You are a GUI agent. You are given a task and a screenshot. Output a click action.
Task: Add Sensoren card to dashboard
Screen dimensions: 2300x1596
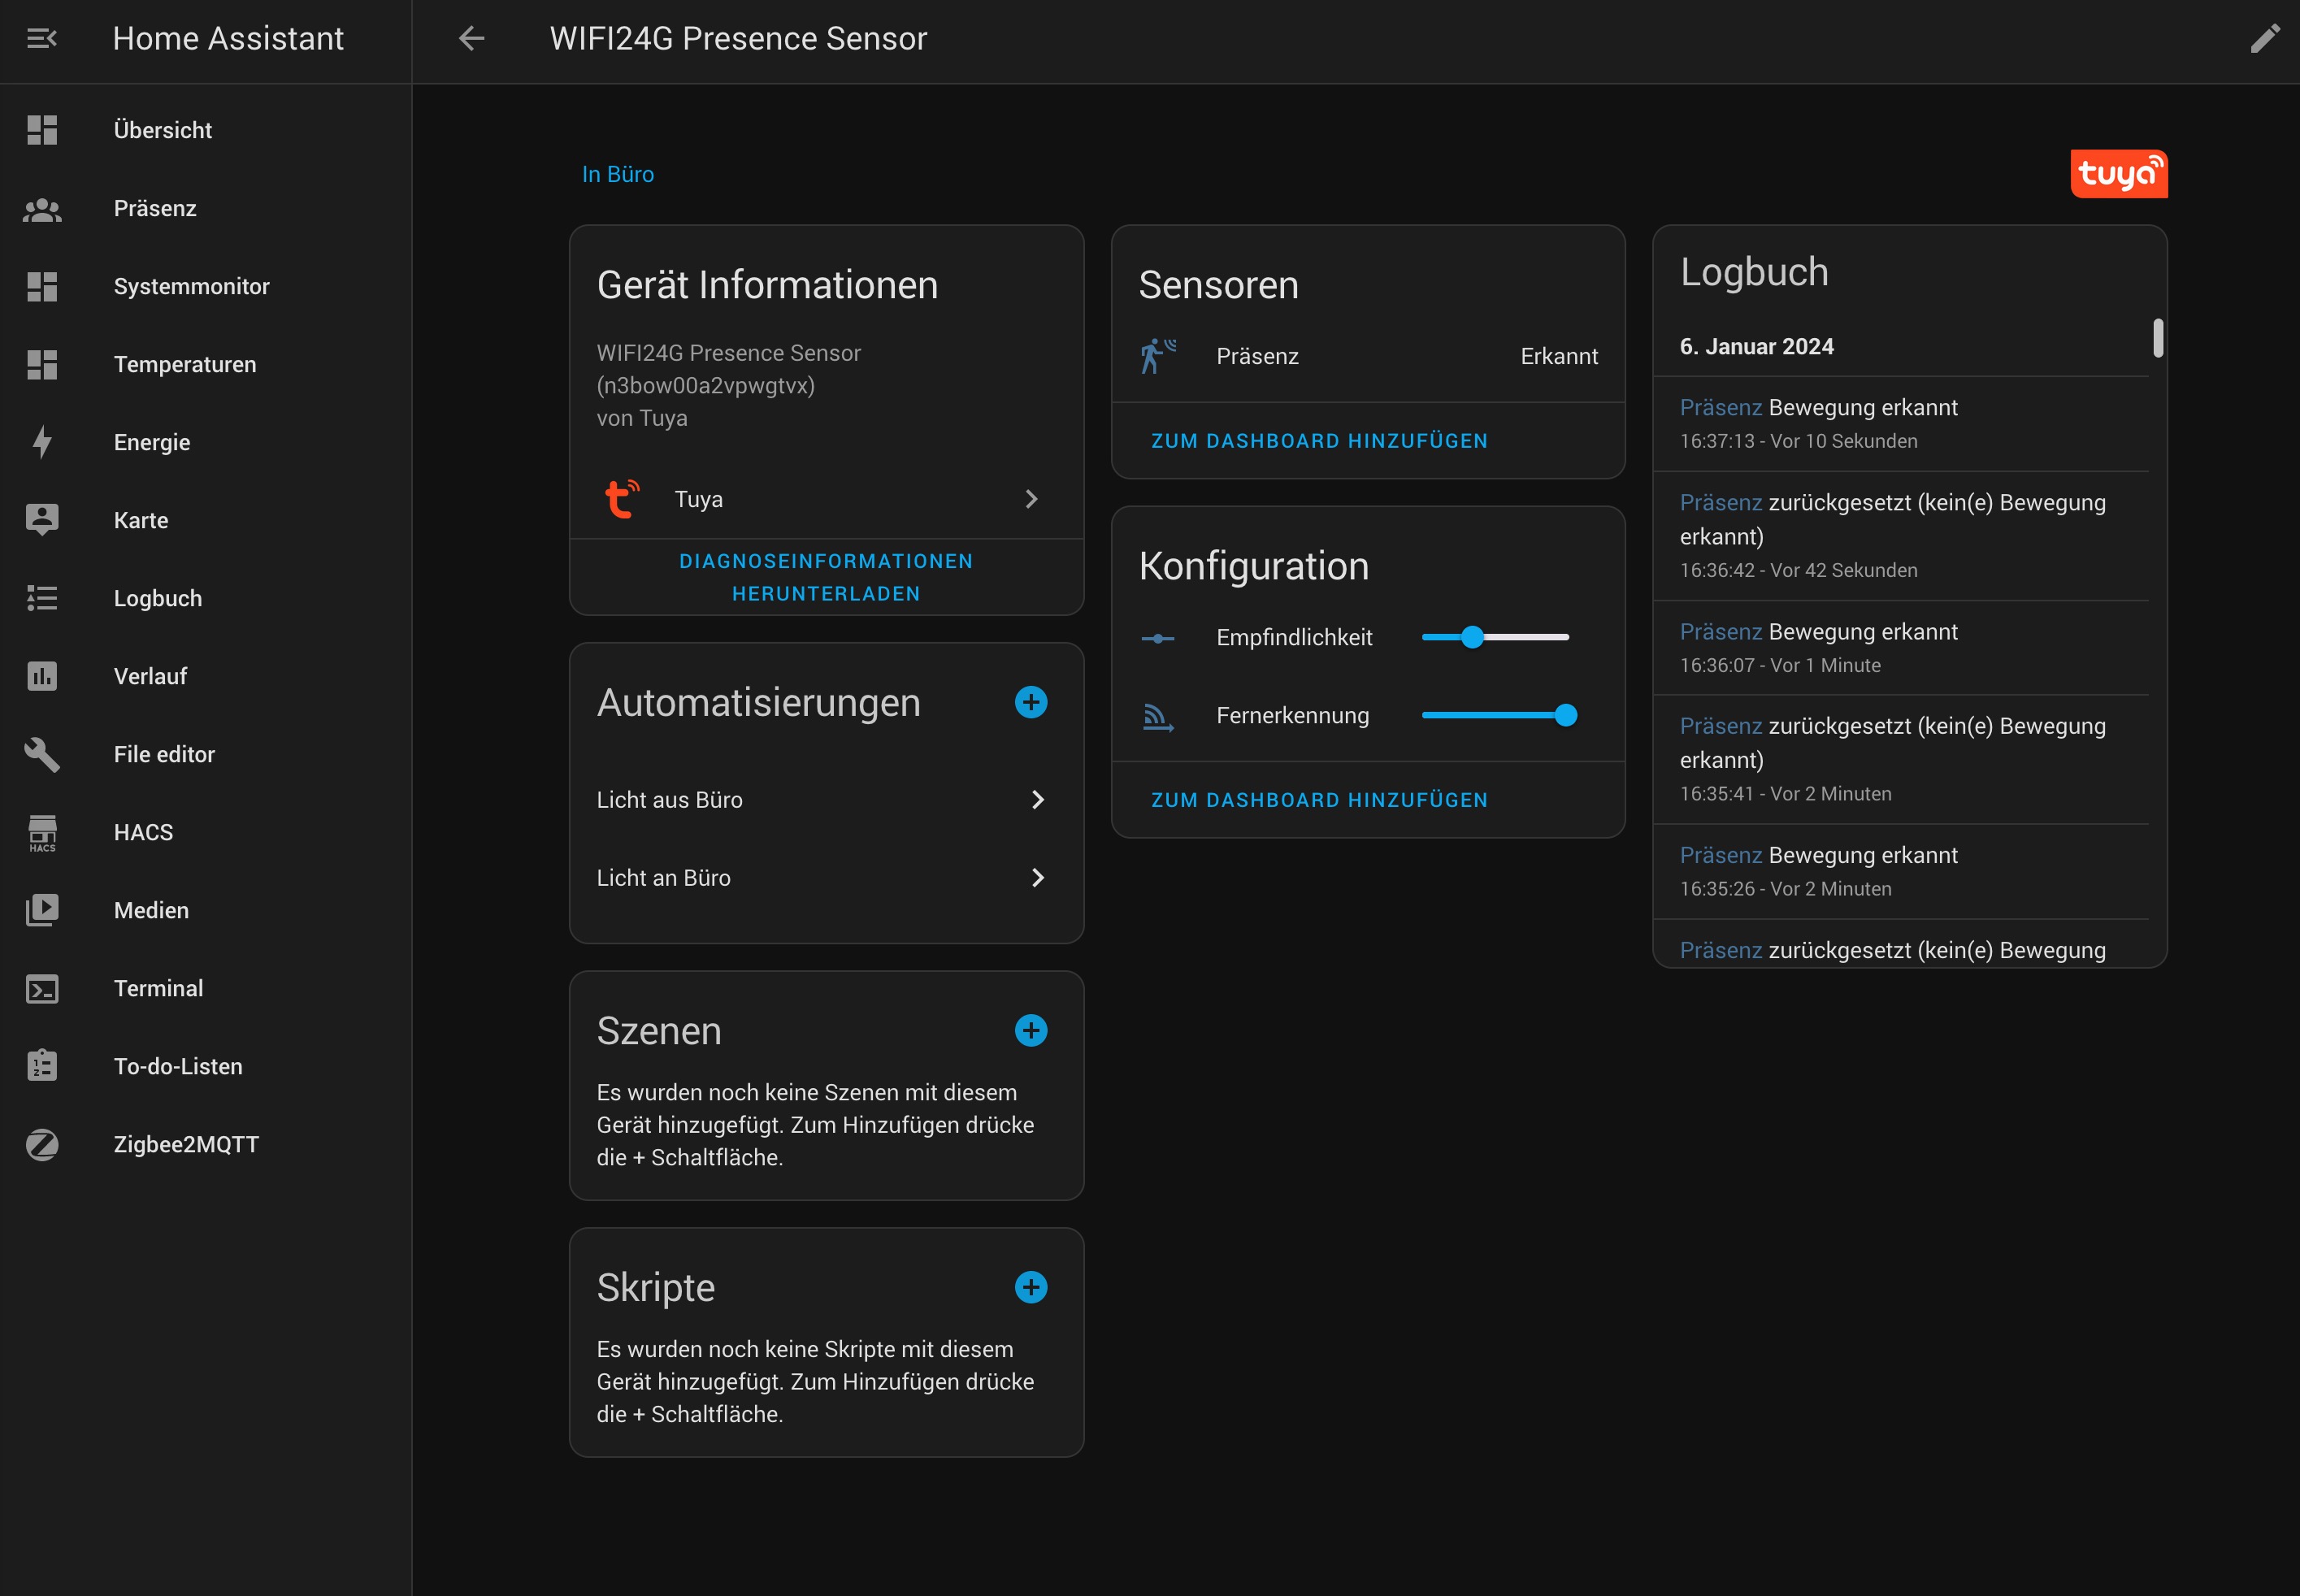pos(1318,441)
